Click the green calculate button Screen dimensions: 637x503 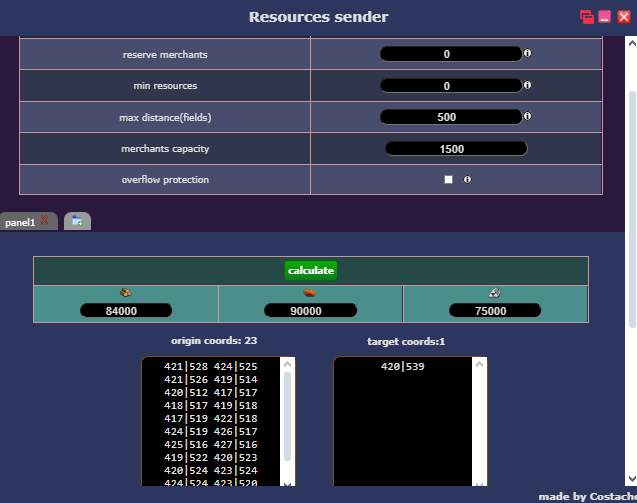click(x=311, y=271)
